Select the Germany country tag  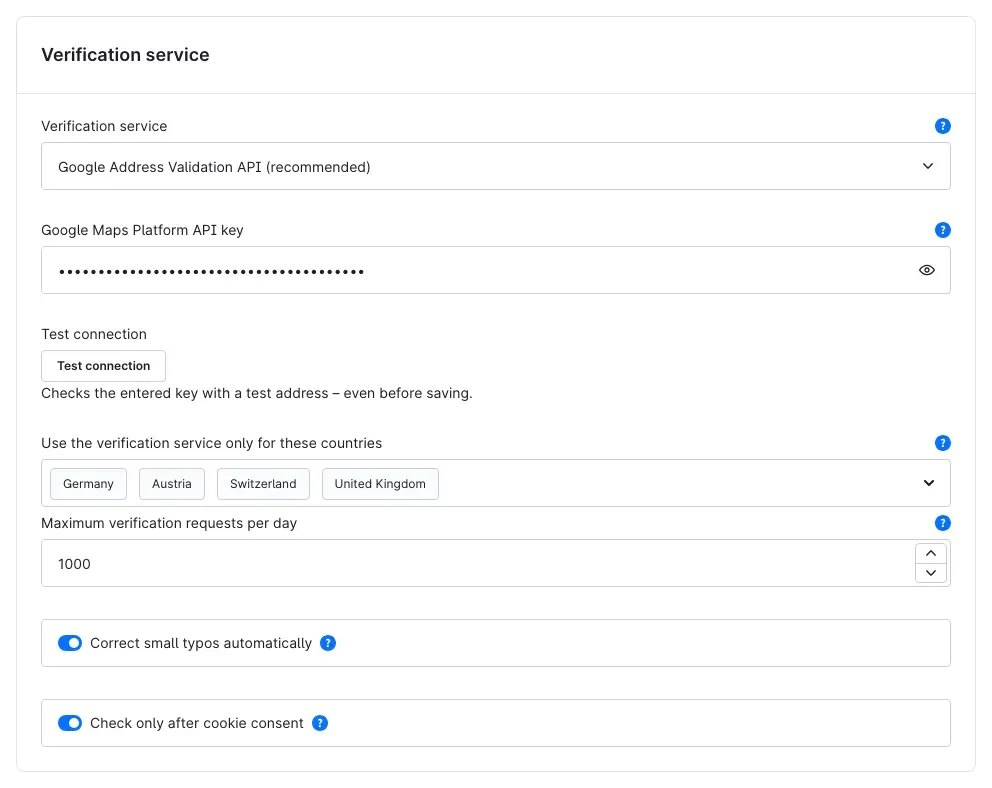coord(88,484)
